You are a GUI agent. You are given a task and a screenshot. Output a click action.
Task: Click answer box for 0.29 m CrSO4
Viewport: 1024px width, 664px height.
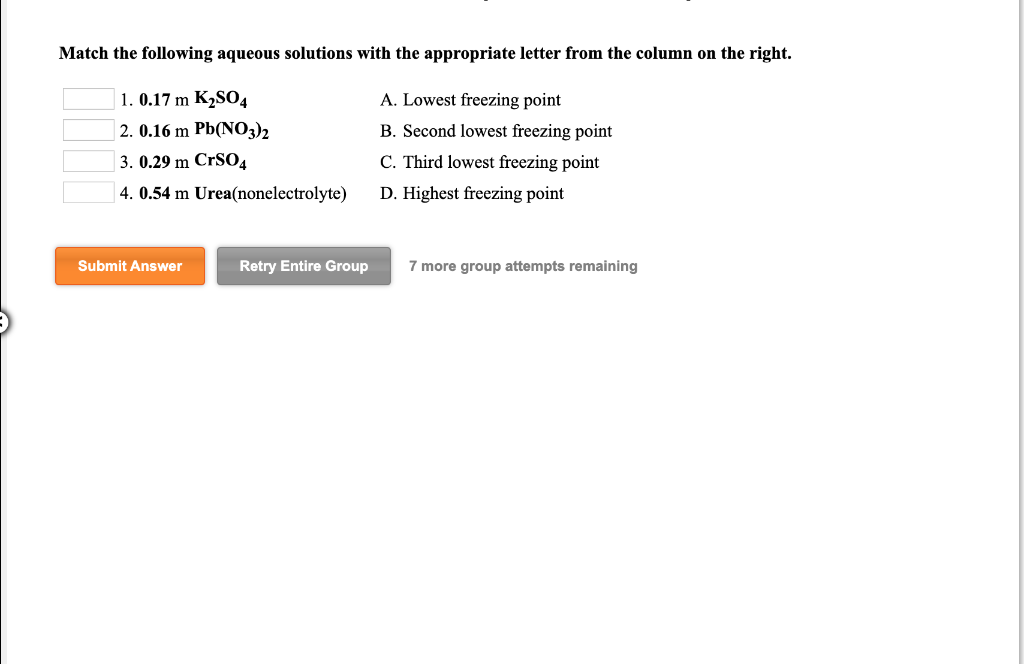(88, 160)
